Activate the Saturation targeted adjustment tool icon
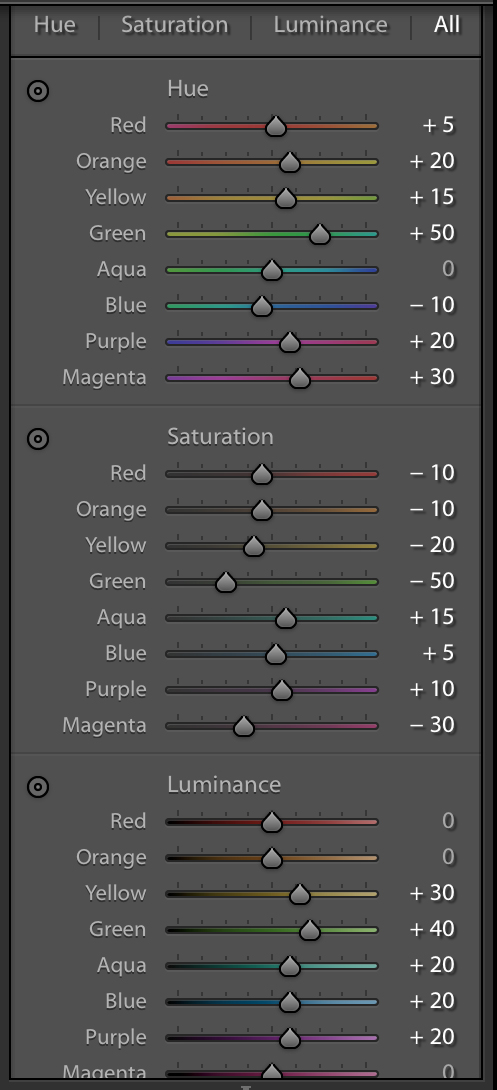This screenshot has height=1090, width=497. tap(38, 439)
